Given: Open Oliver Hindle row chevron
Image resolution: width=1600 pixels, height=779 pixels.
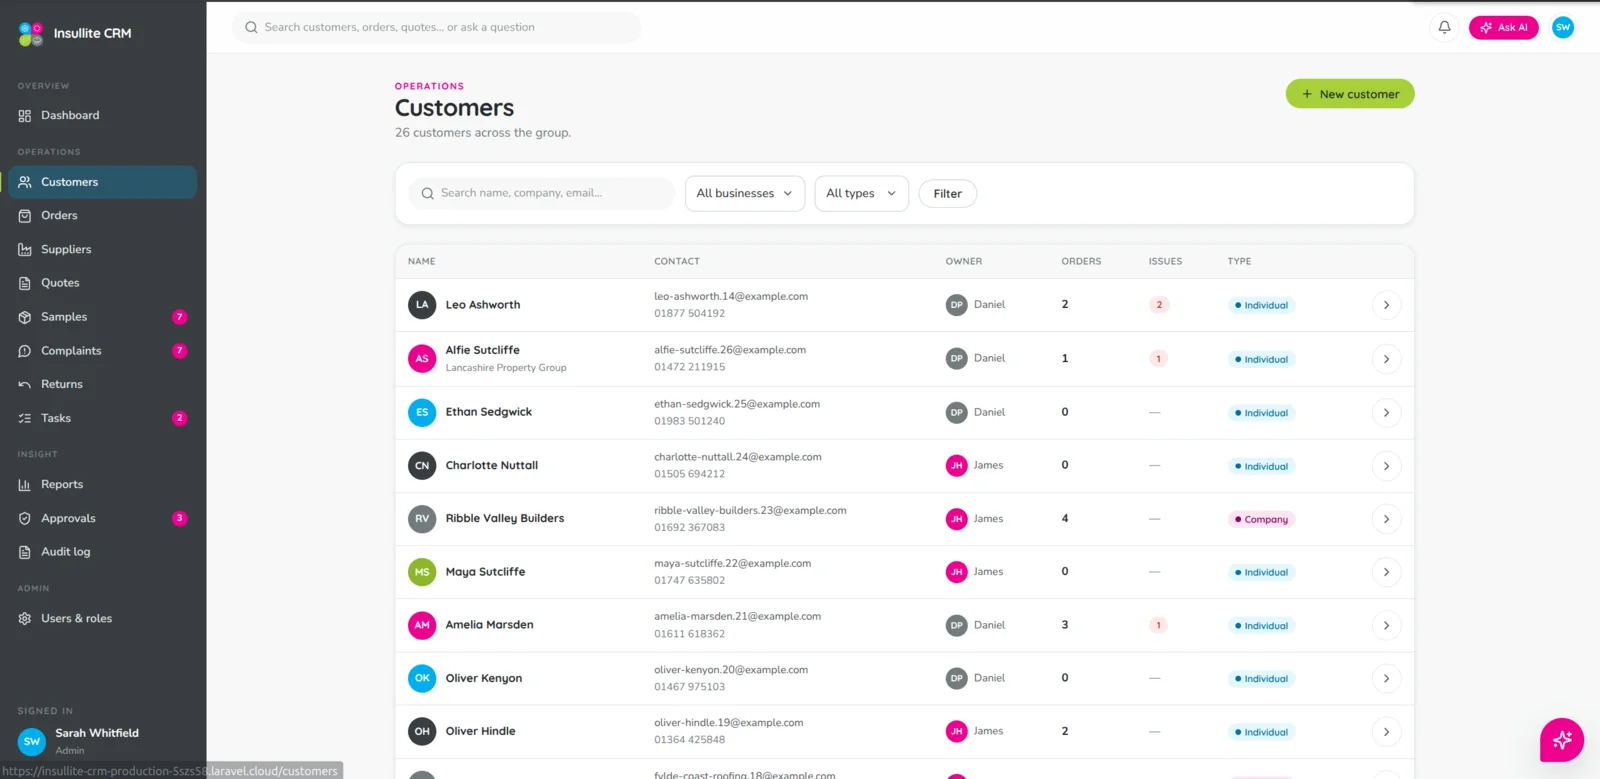Looking at the screenshot, I should tap(1386, 732).
